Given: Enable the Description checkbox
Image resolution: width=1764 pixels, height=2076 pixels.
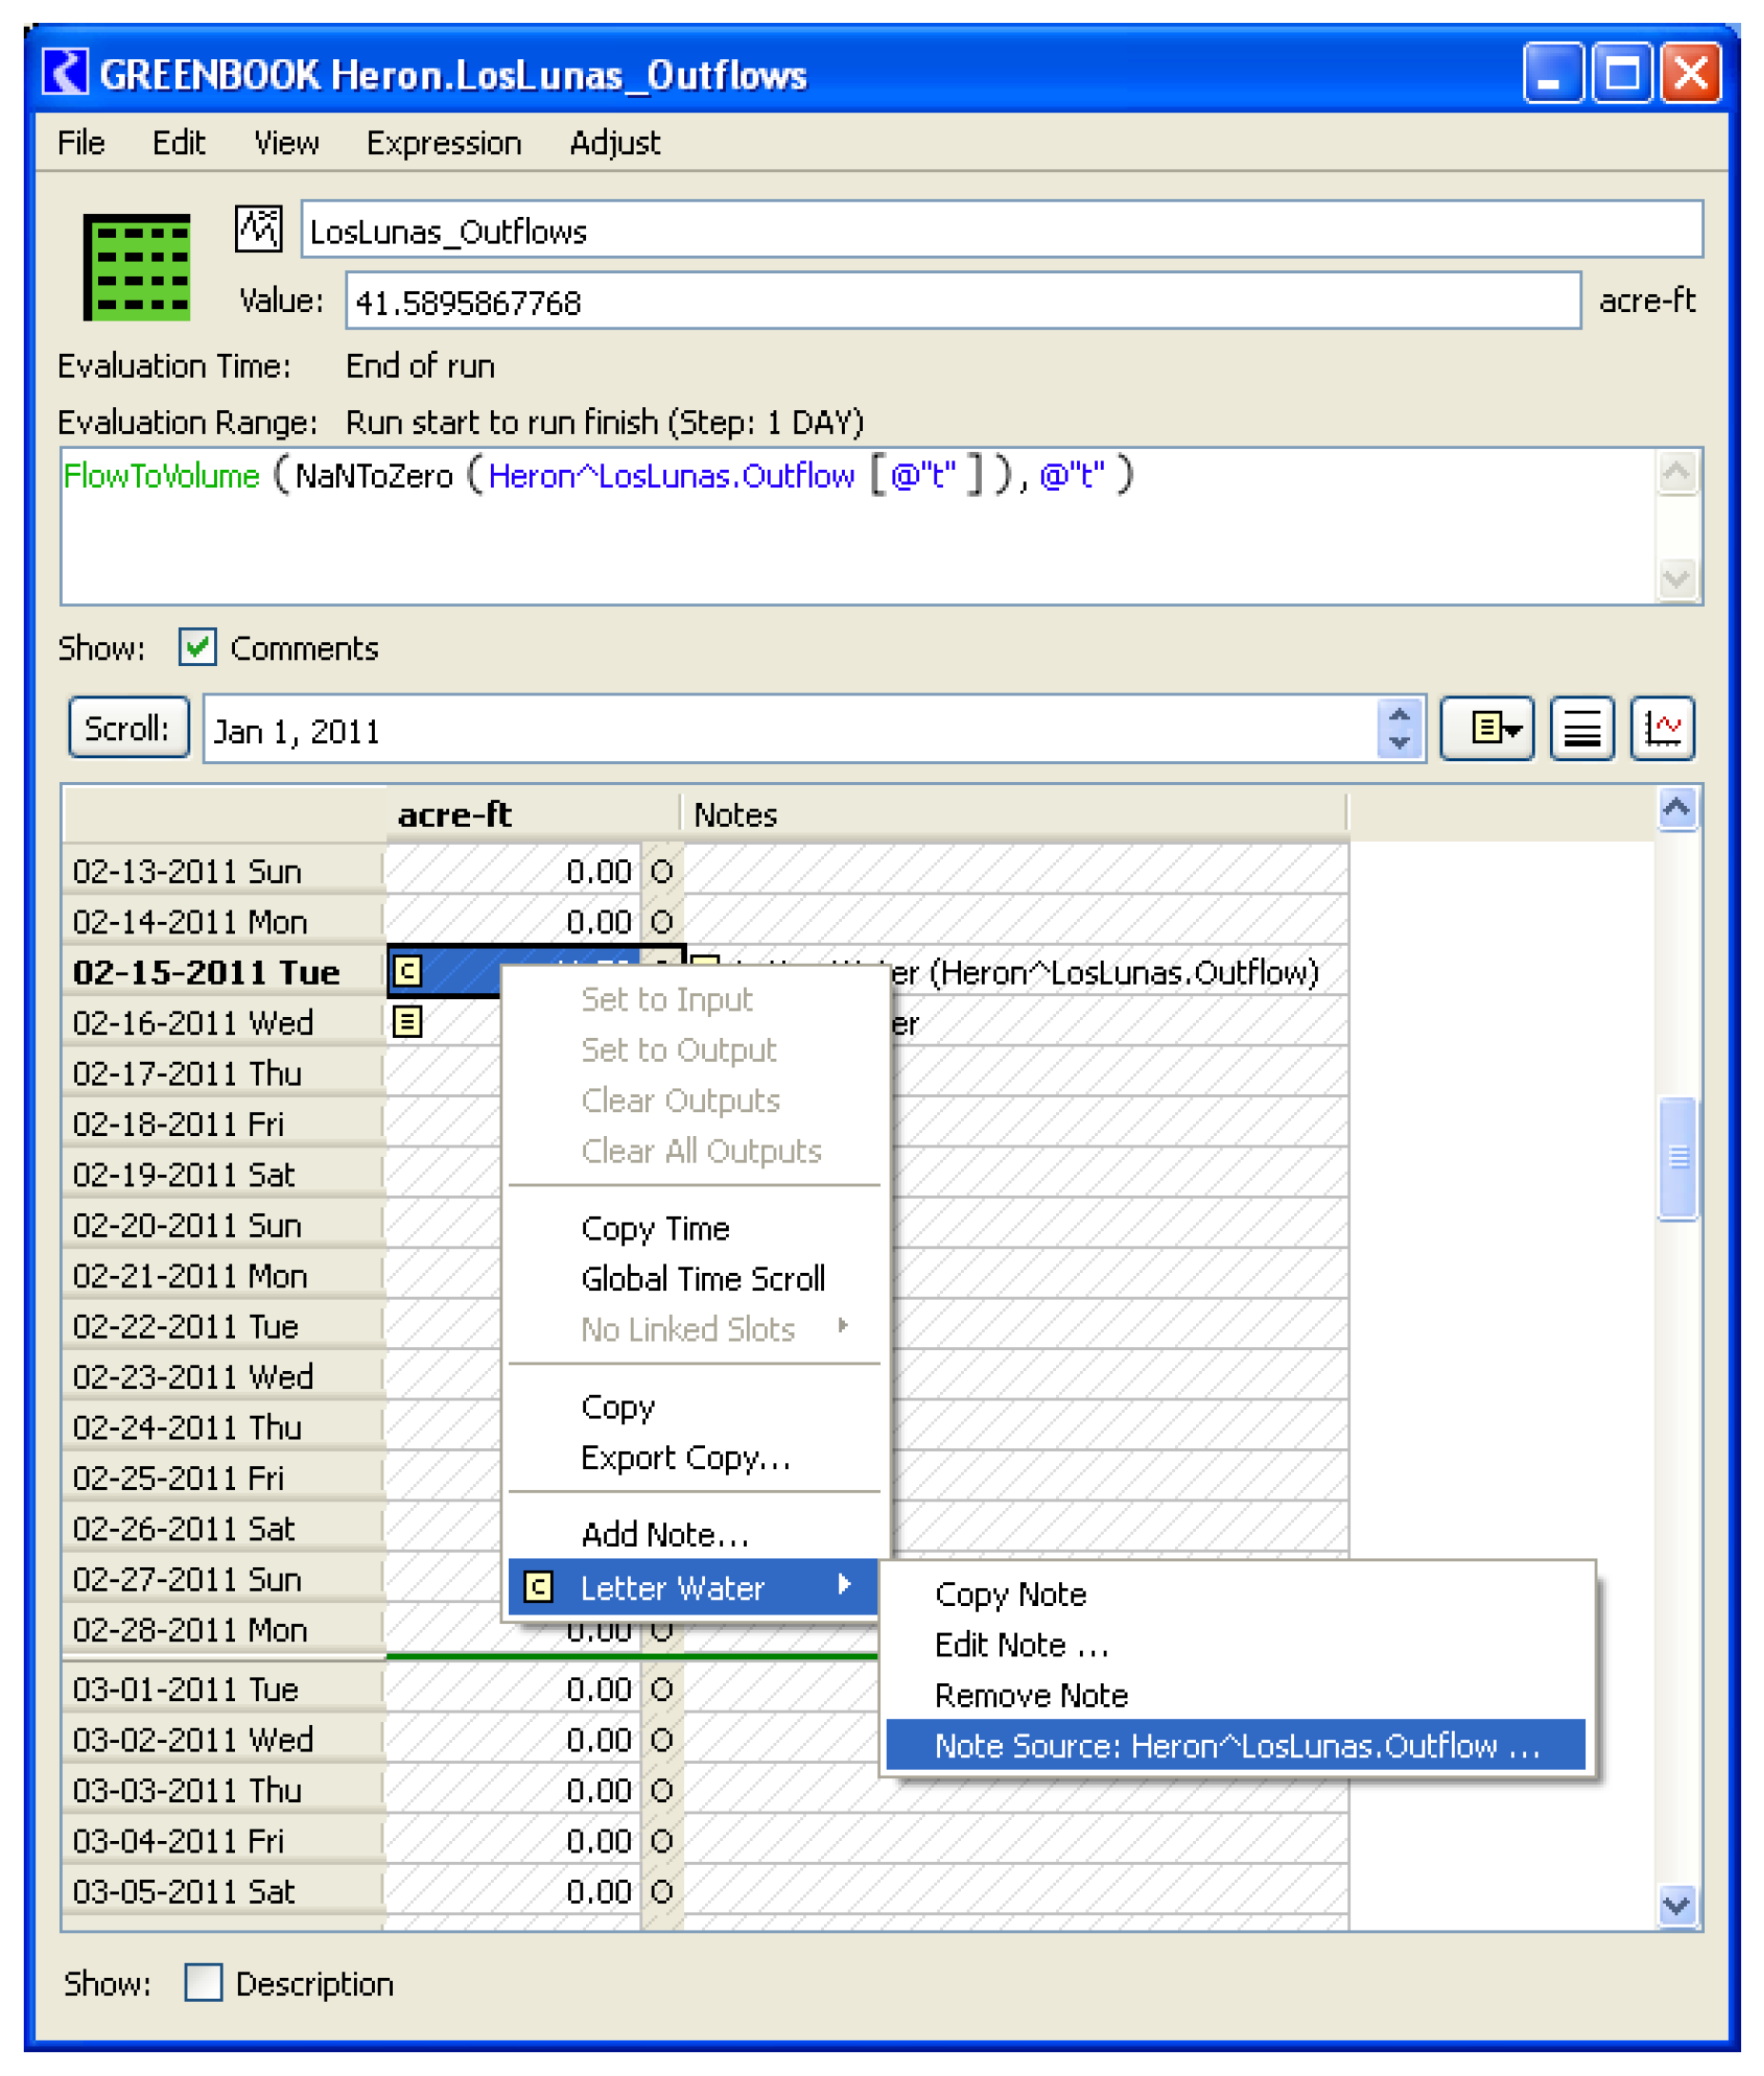Looking at the screenshot, I should point(203,1982).
